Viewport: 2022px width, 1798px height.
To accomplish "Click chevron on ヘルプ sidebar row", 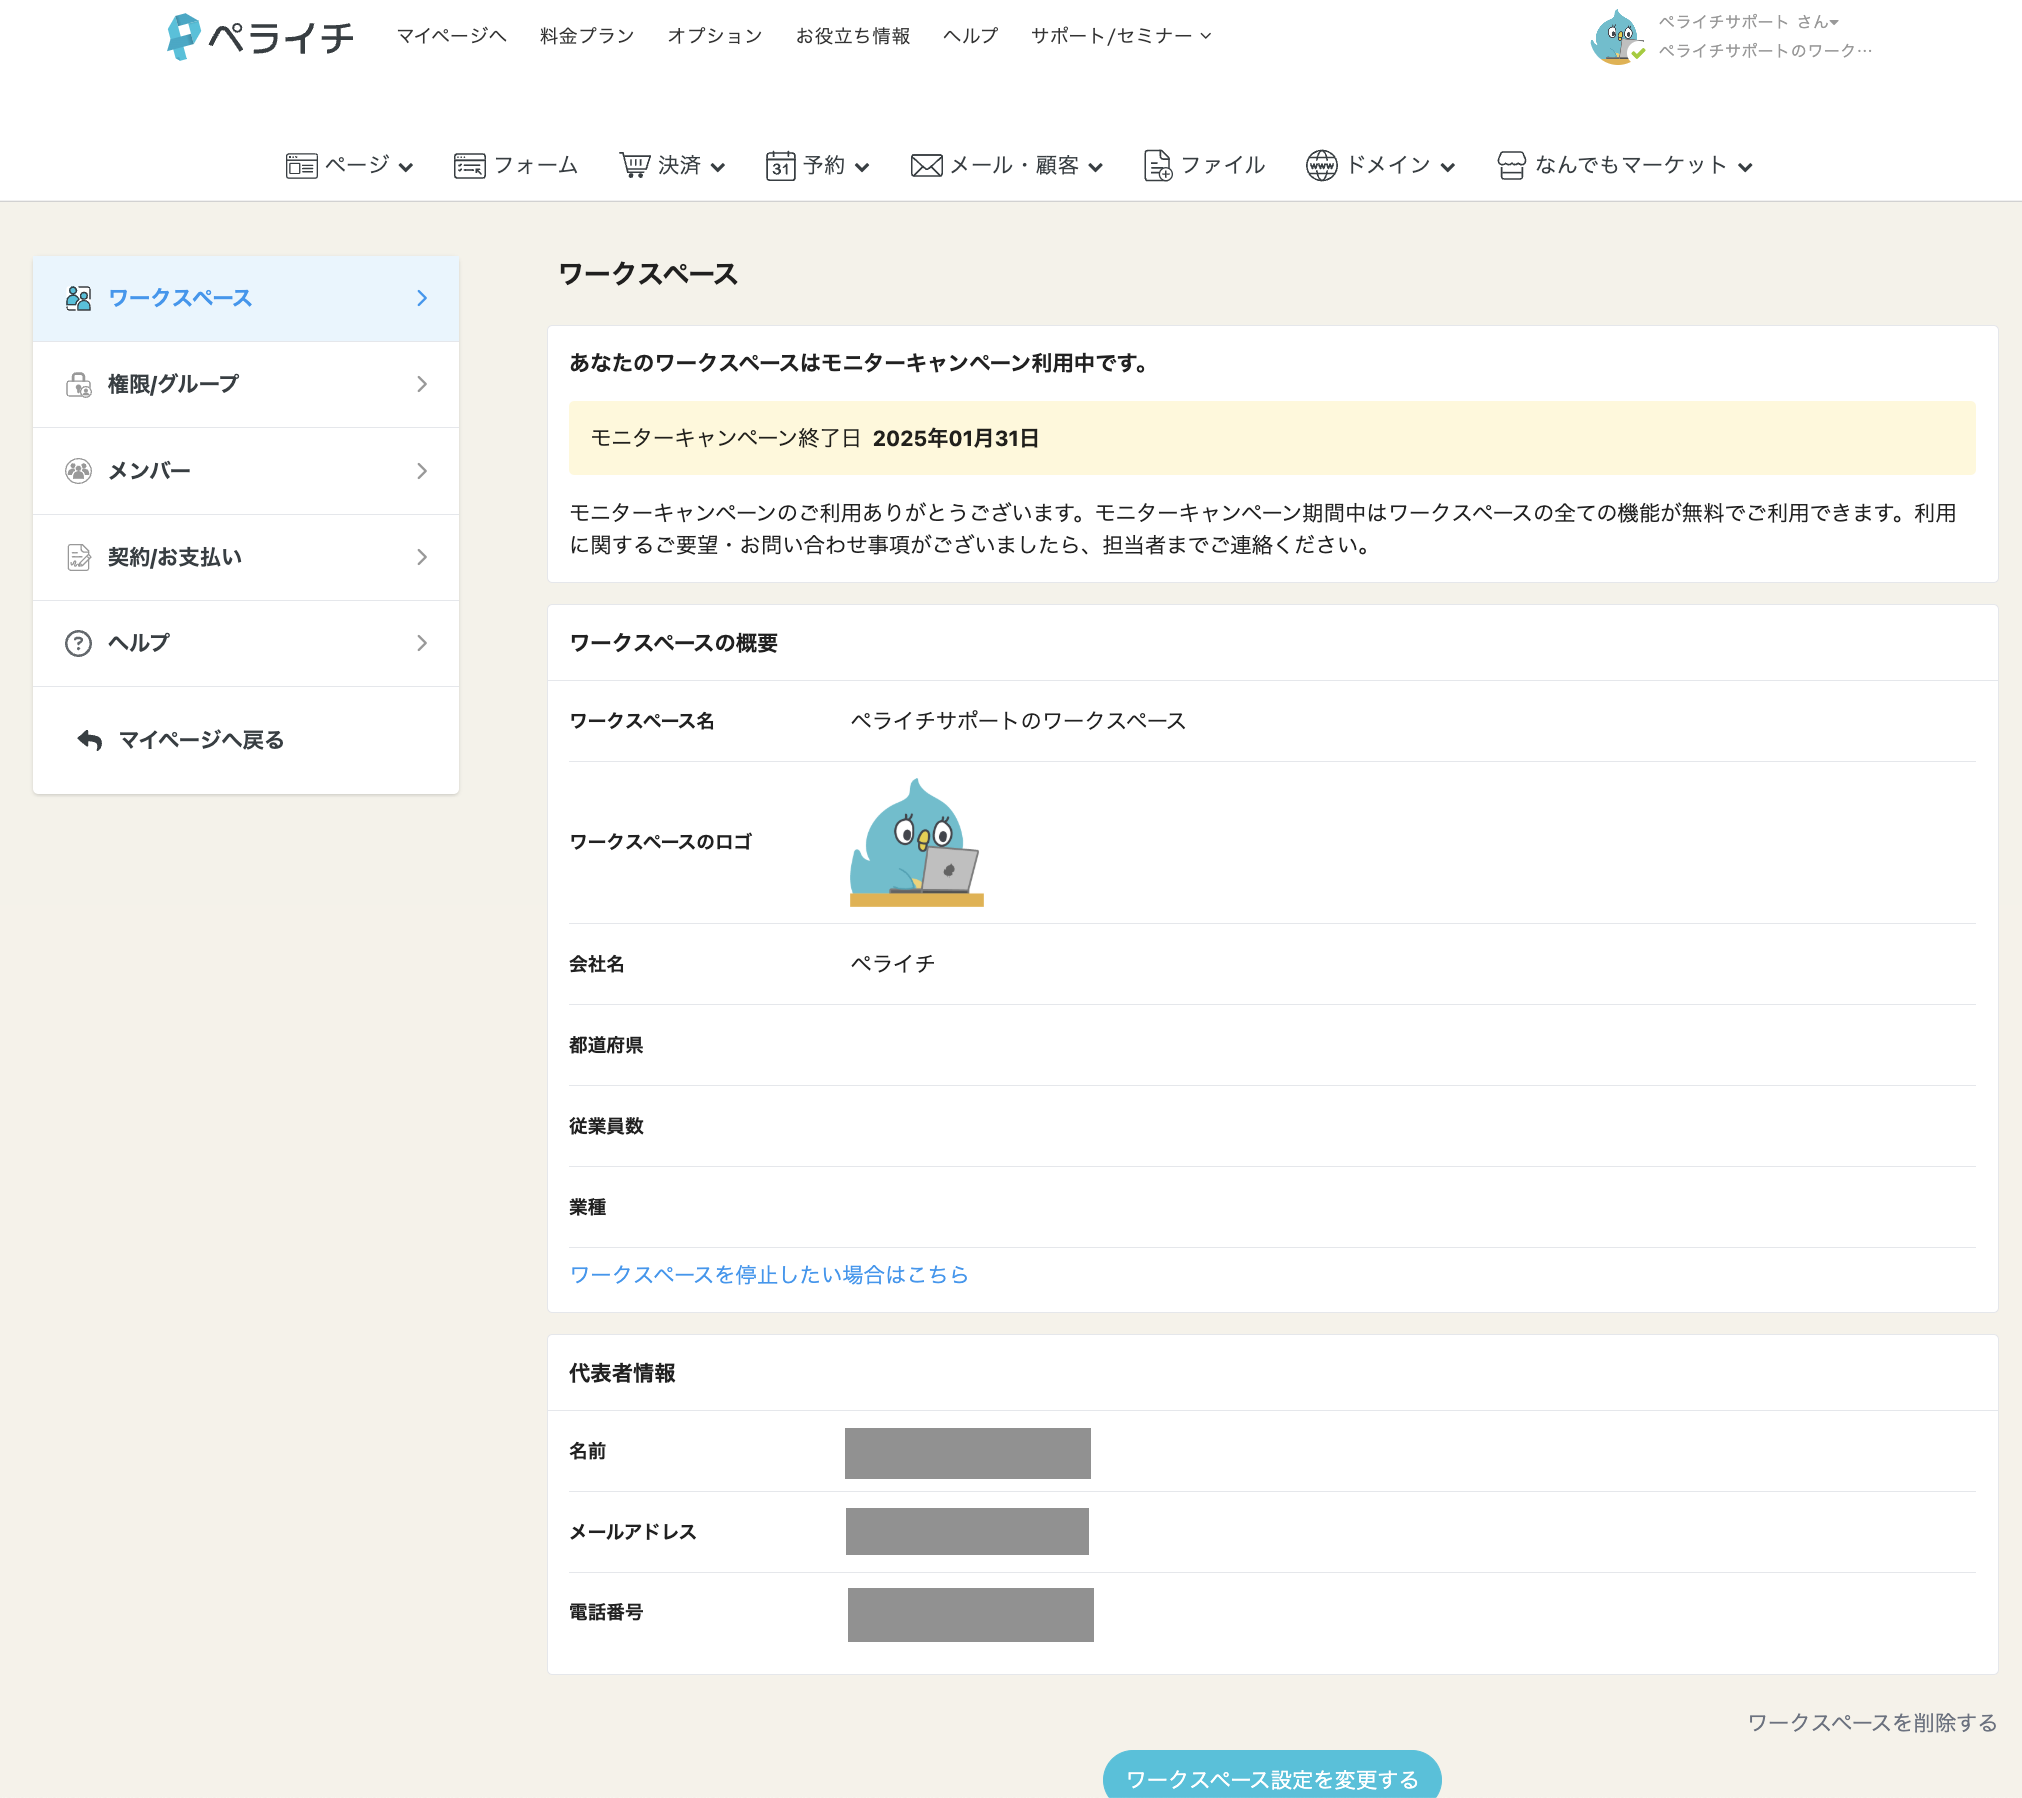I will point(422,643).
